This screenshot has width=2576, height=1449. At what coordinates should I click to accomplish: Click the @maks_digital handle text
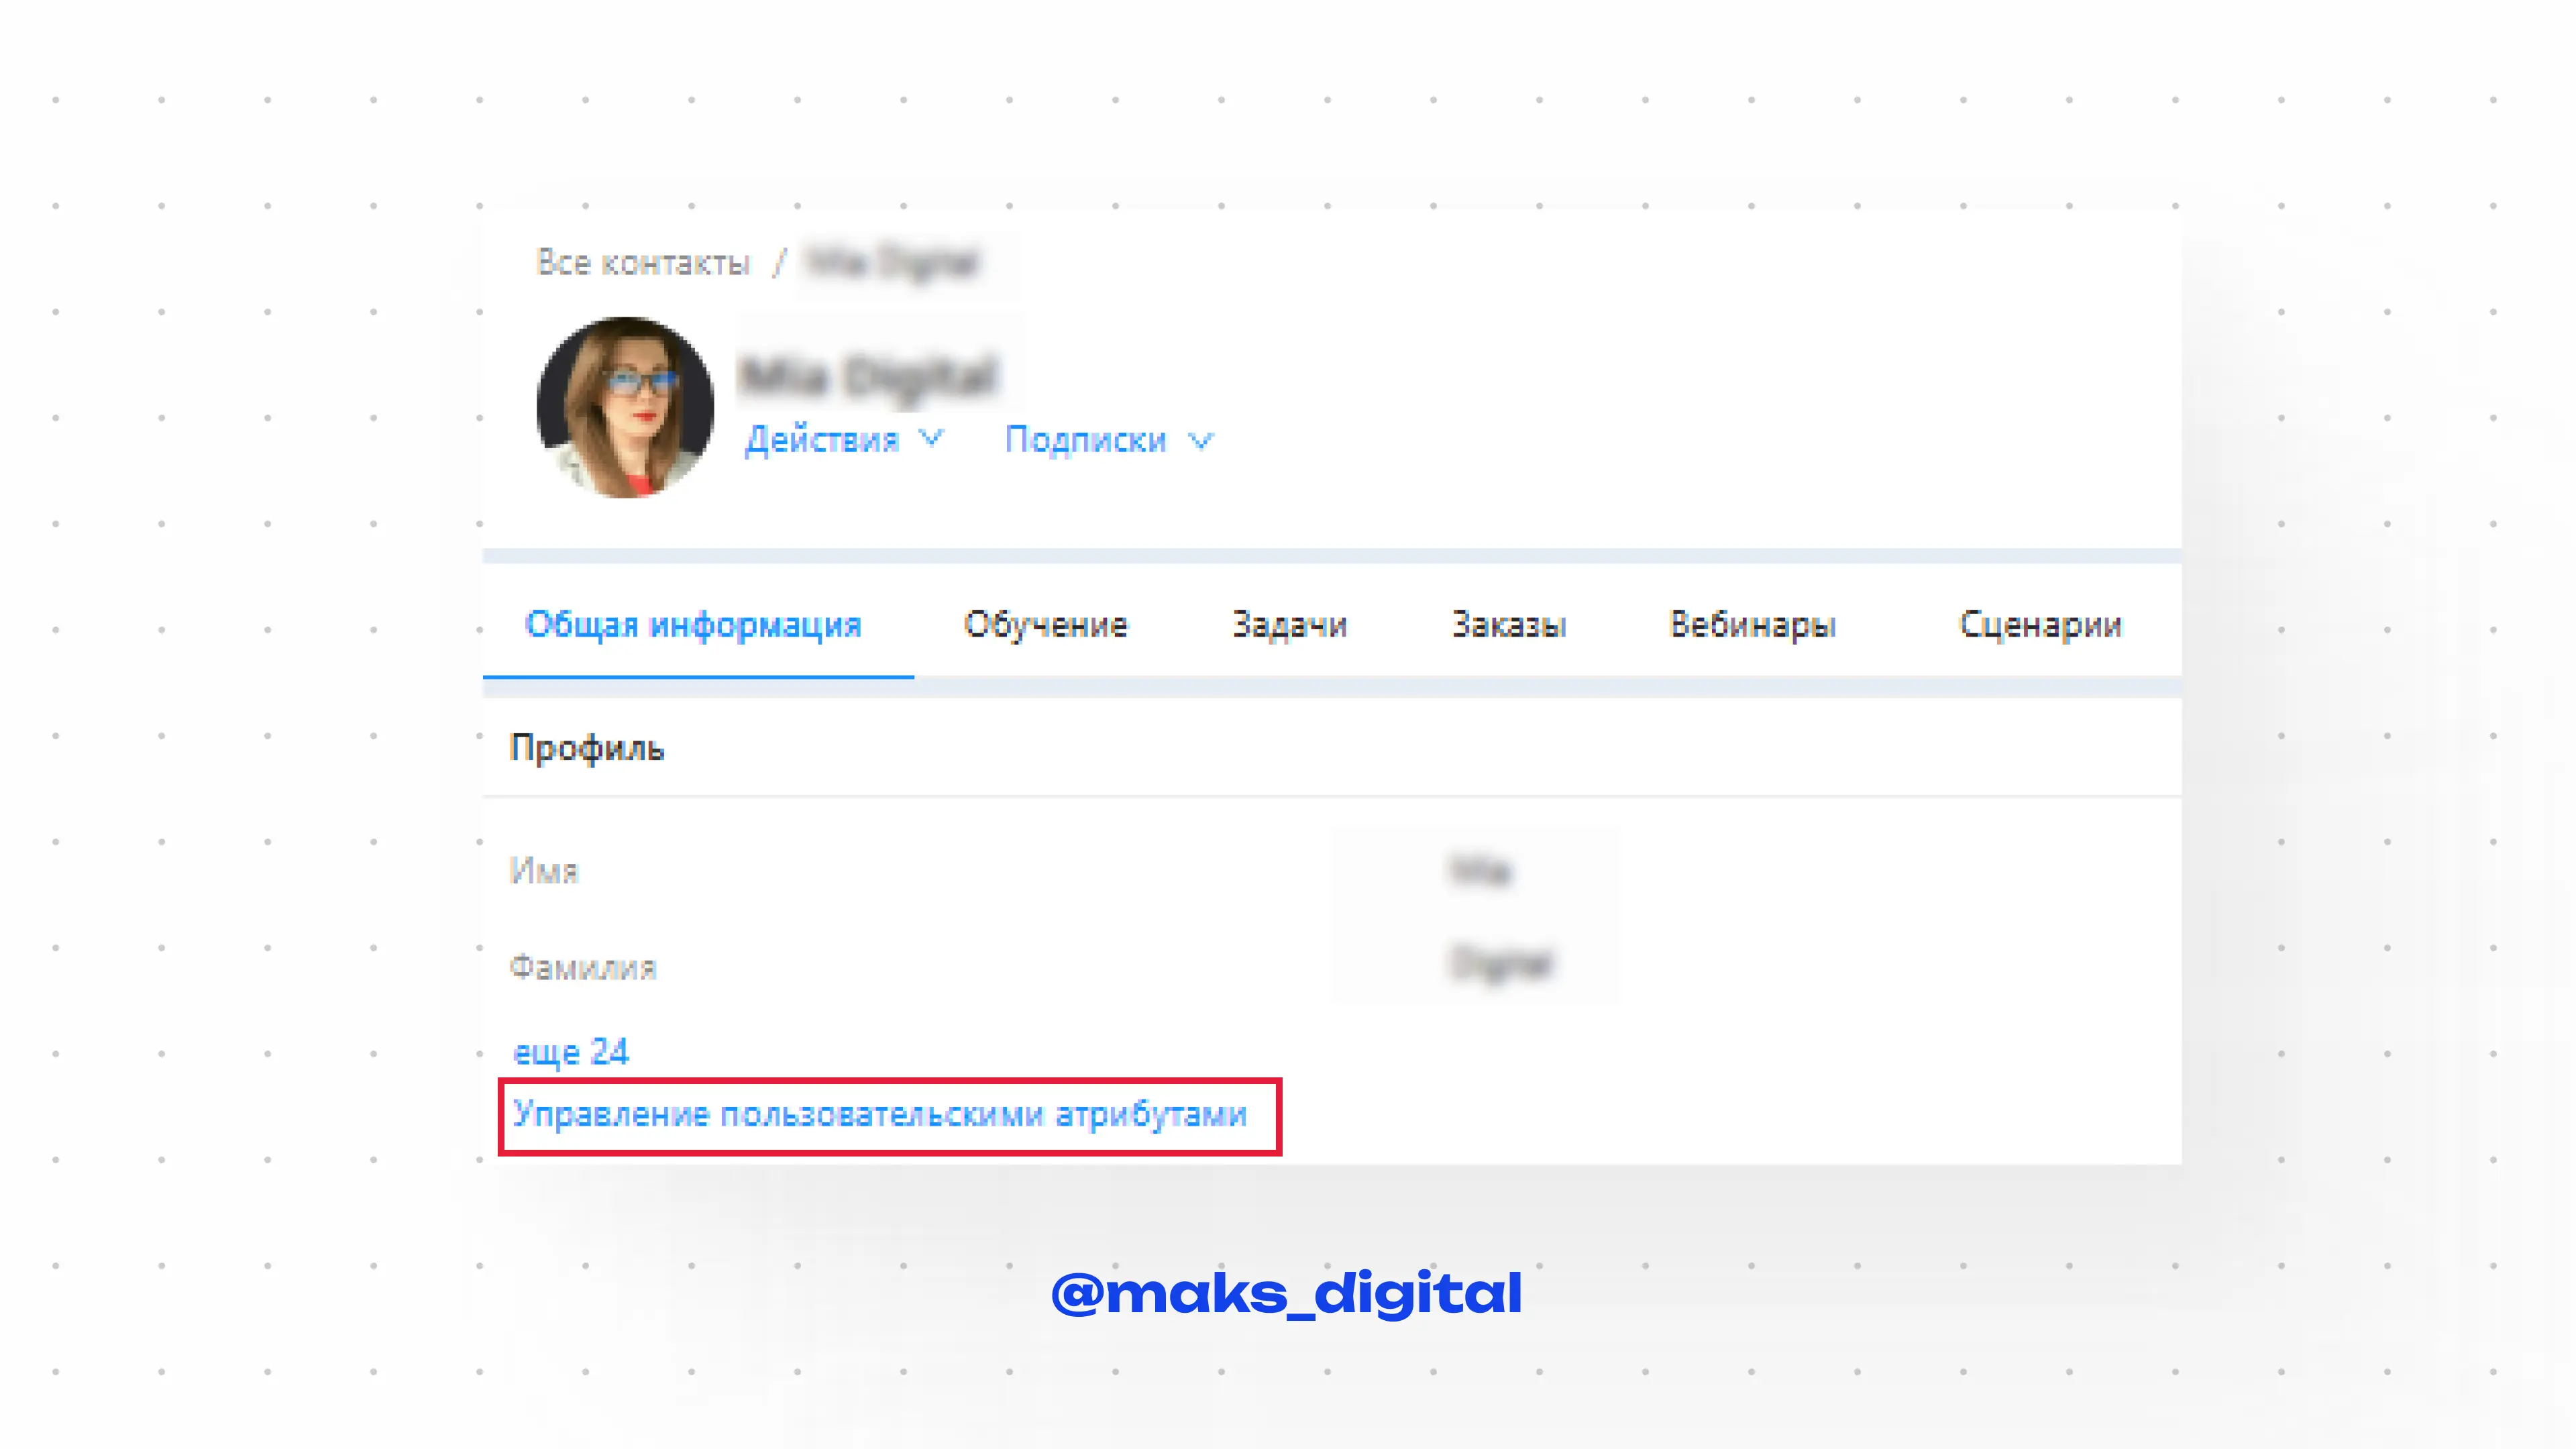(1287, 1293)
